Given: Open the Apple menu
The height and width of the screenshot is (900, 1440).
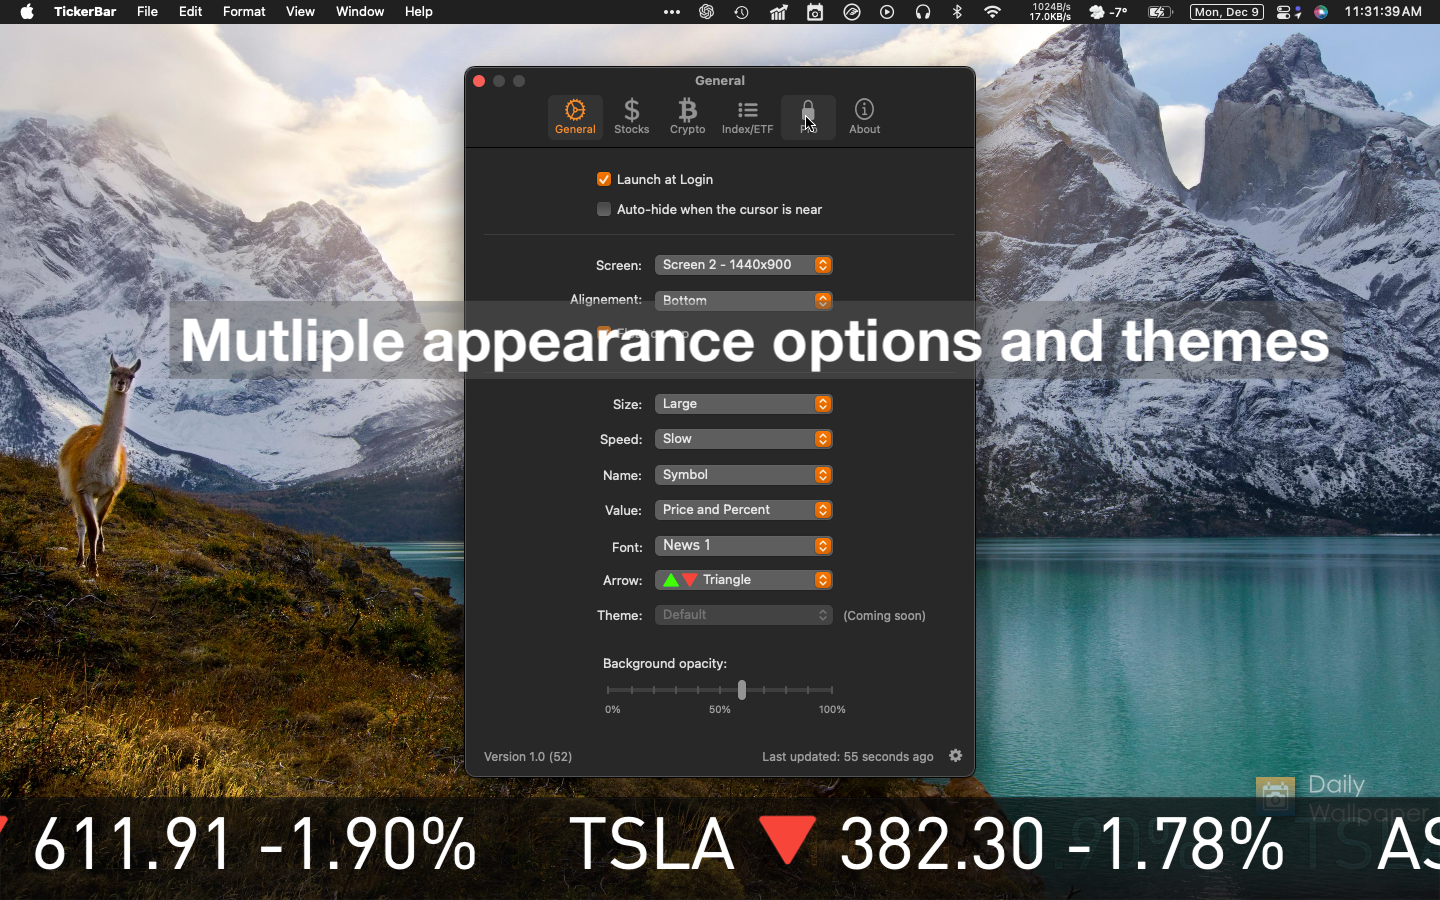Looking at the screenshot, I should [x=27, y=12].
